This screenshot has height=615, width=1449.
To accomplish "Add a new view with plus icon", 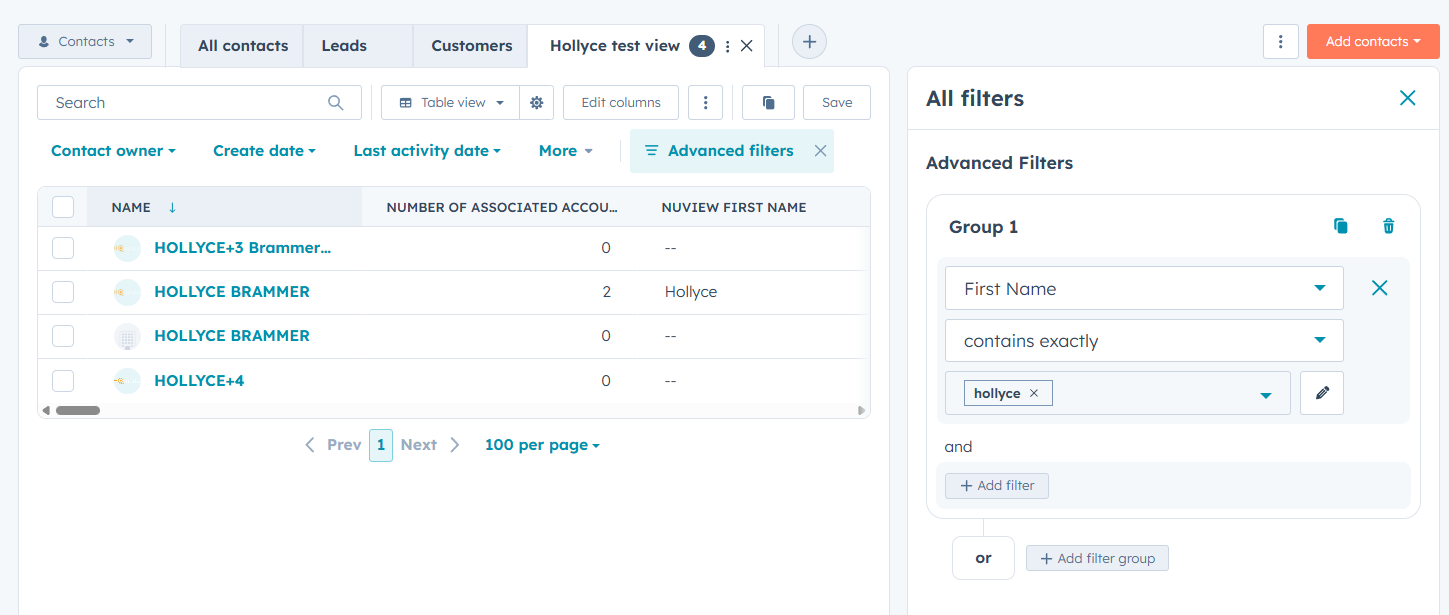I will tap(809, 42).
